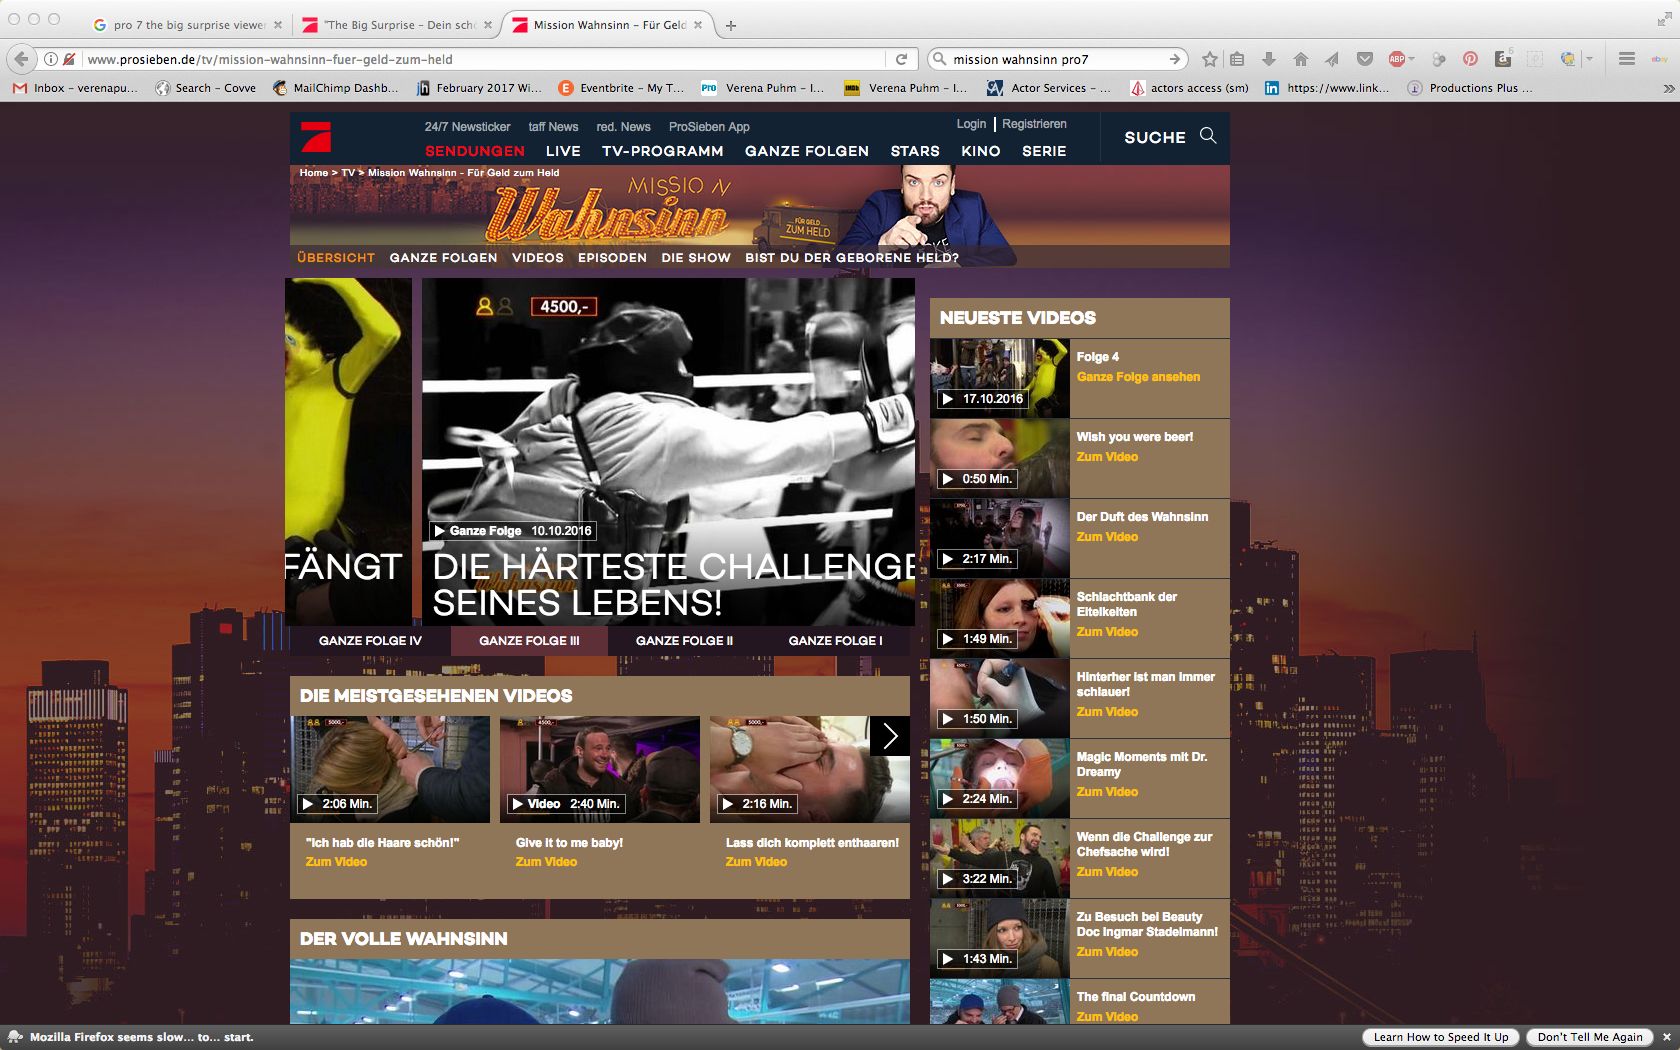
Task: Open new tab with the plus button
Action: pos(731,25)
